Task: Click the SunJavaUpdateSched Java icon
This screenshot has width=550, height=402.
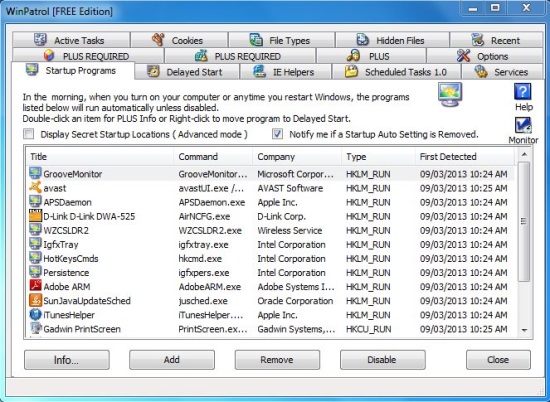Action: 35,300
